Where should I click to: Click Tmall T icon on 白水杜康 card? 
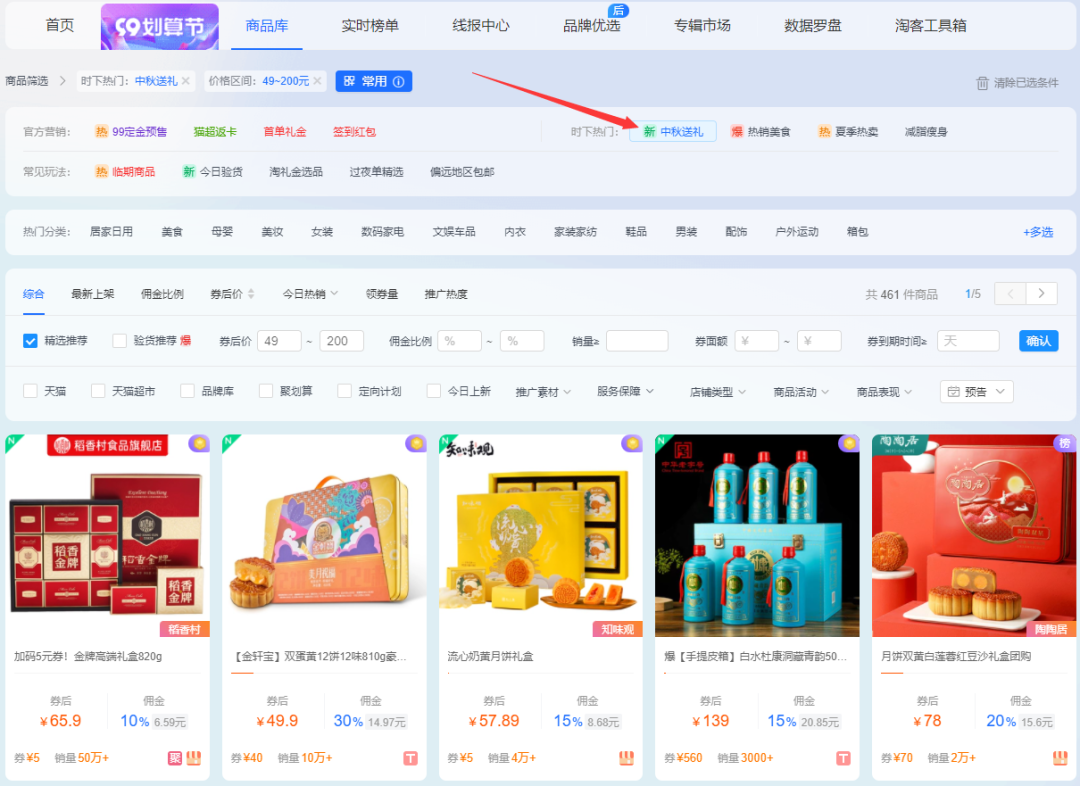click(844, 758)
